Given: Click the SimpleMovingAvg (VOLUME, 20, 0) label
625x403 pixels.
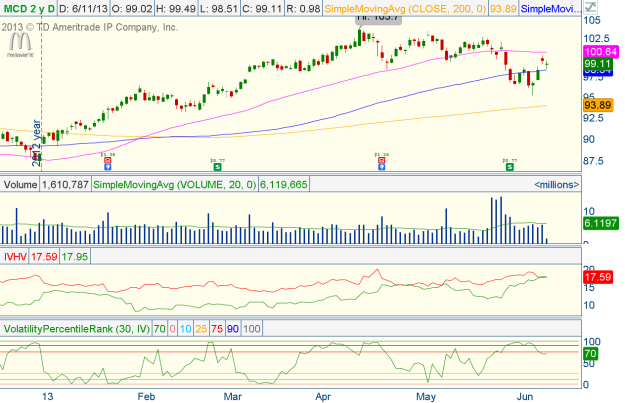Looking at the screenshot, I should coord(175,185).
